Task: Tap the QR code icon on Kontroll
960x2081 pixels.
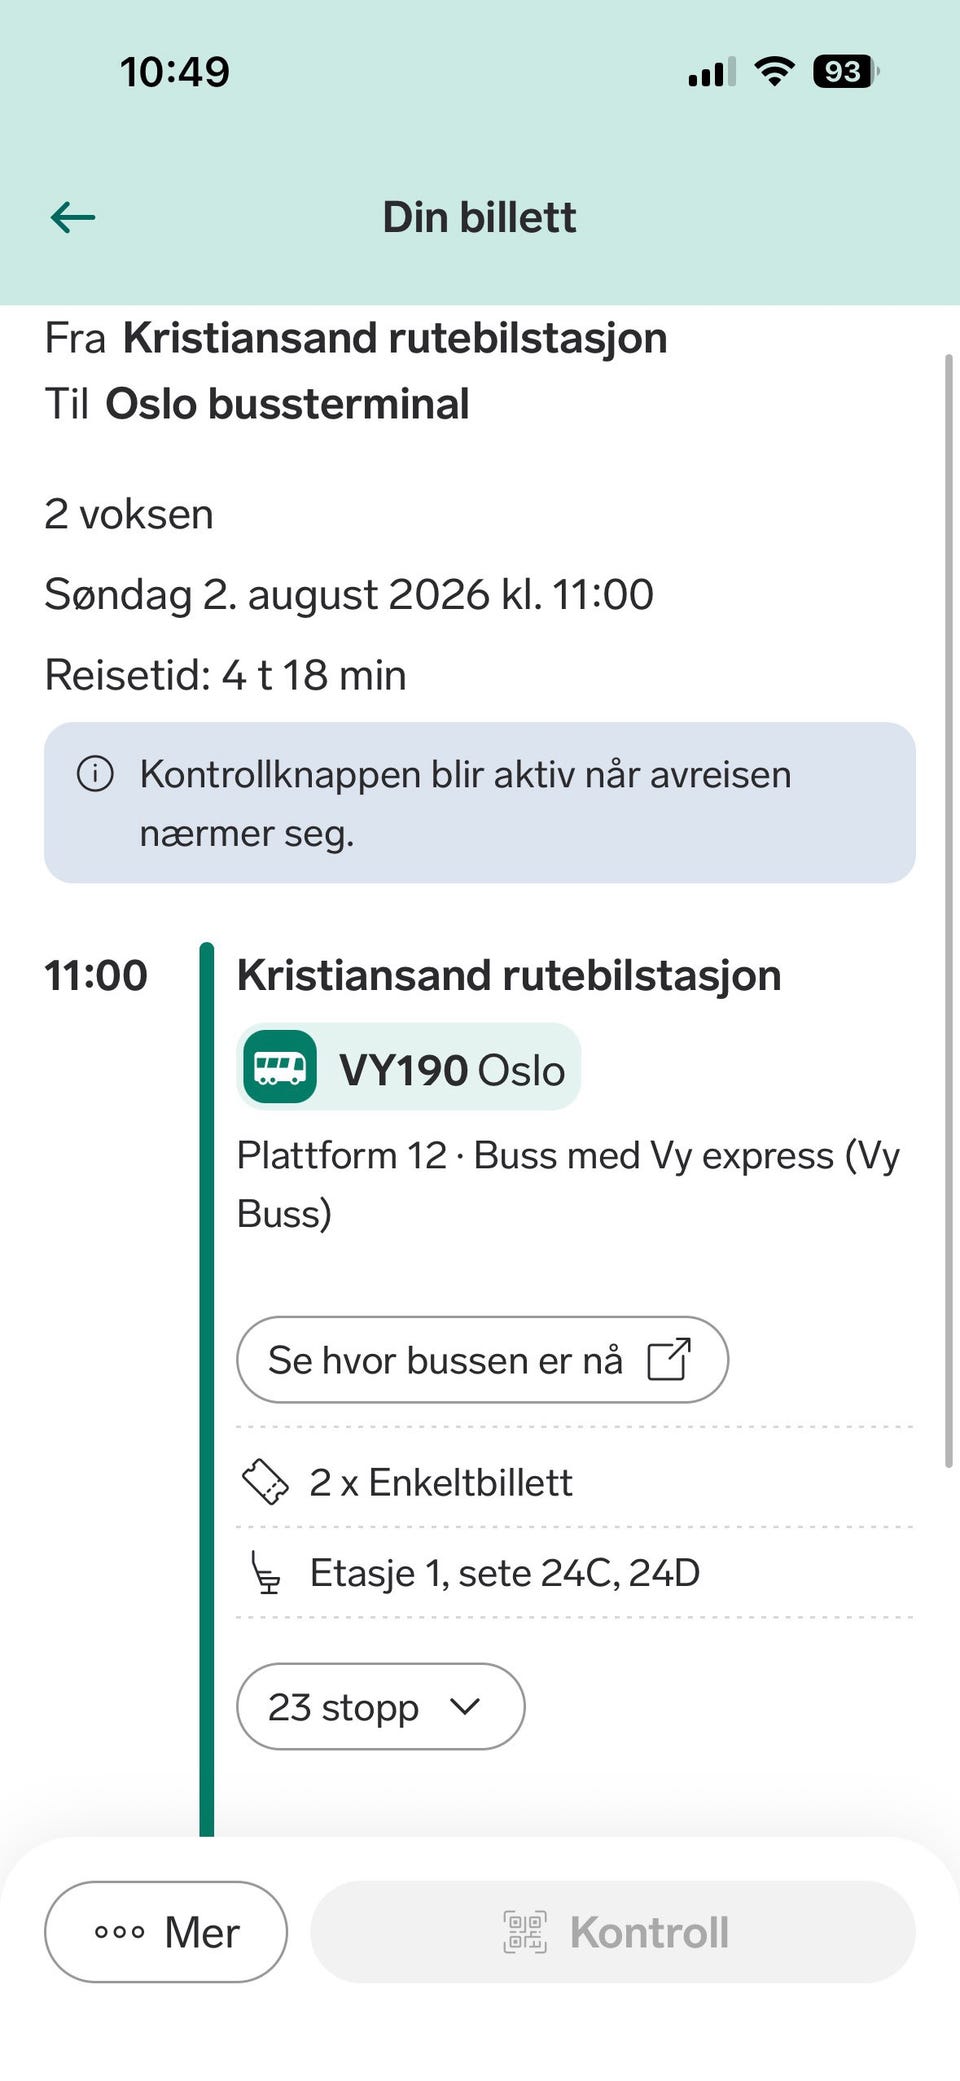Action: 525,1932
